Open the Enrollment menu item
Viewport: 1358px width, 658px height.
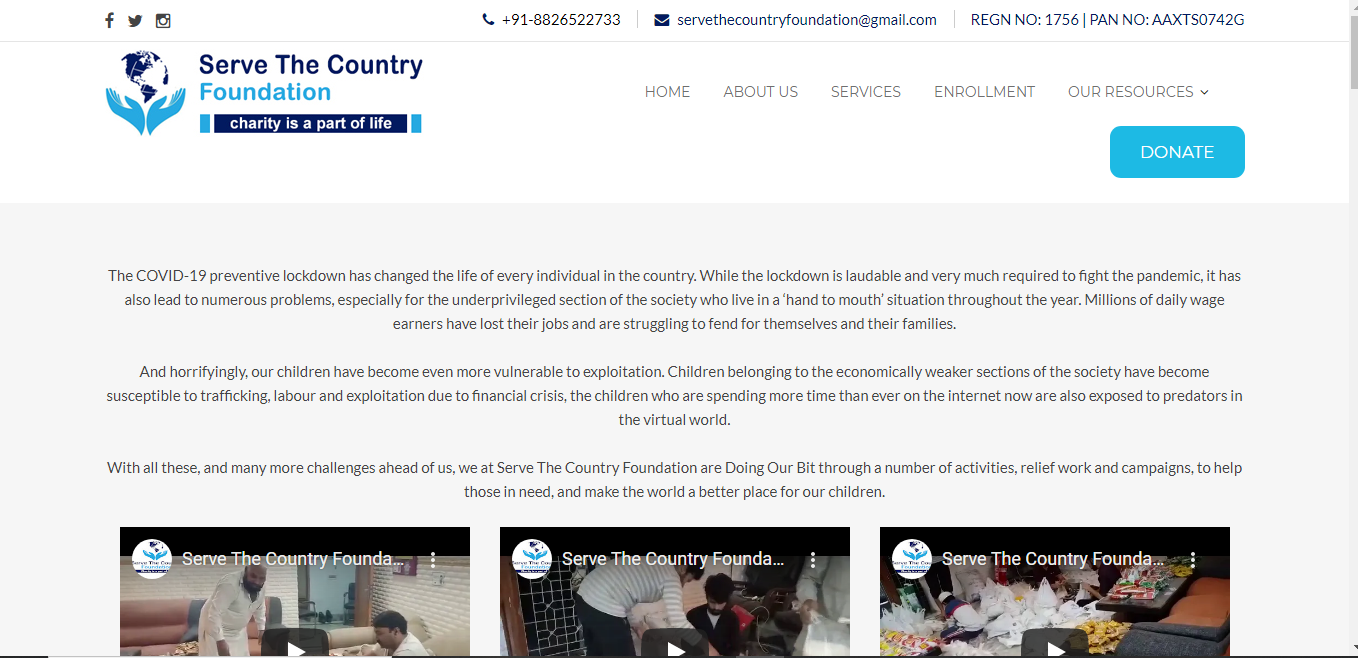tap(984, 92)
